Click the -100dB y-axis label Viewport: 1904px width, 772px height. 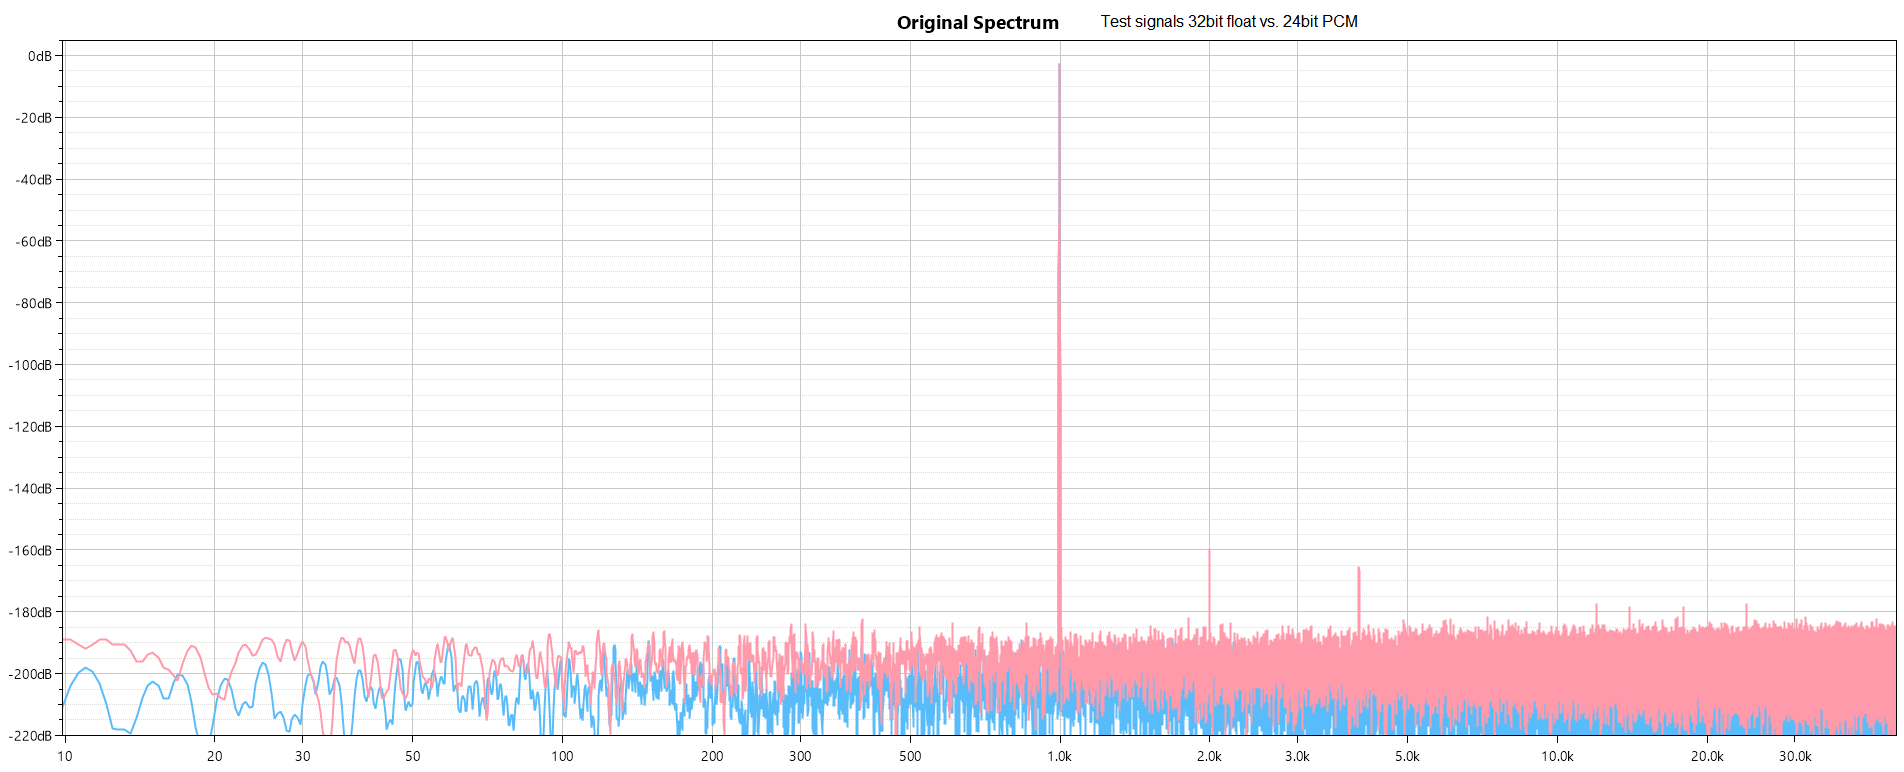point(30,365)
